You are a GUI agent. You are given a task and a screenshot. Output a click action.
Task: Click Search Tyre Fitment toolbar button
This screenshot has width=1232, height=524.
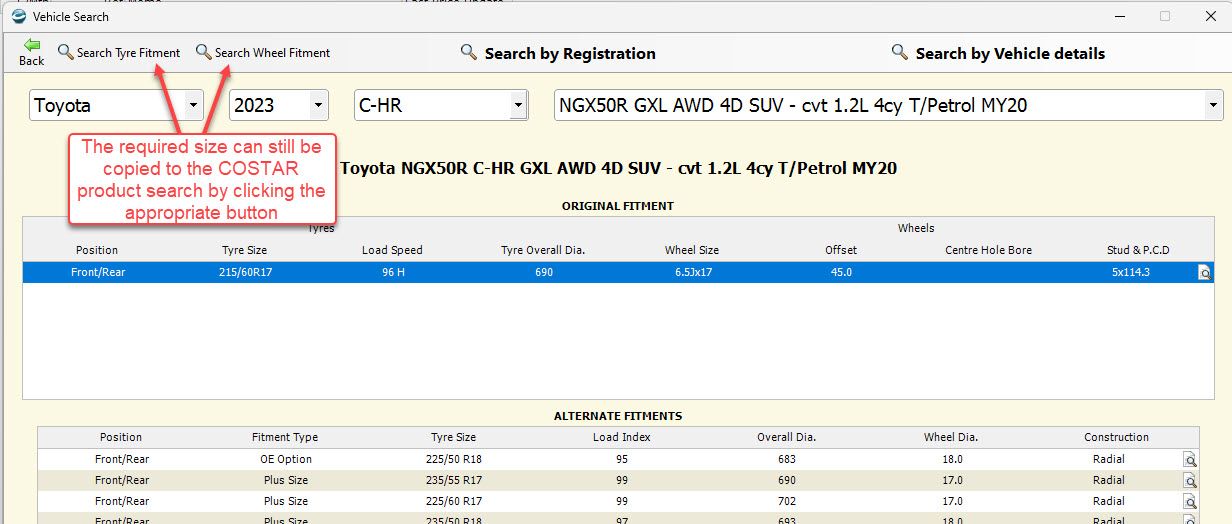(119, 52)
